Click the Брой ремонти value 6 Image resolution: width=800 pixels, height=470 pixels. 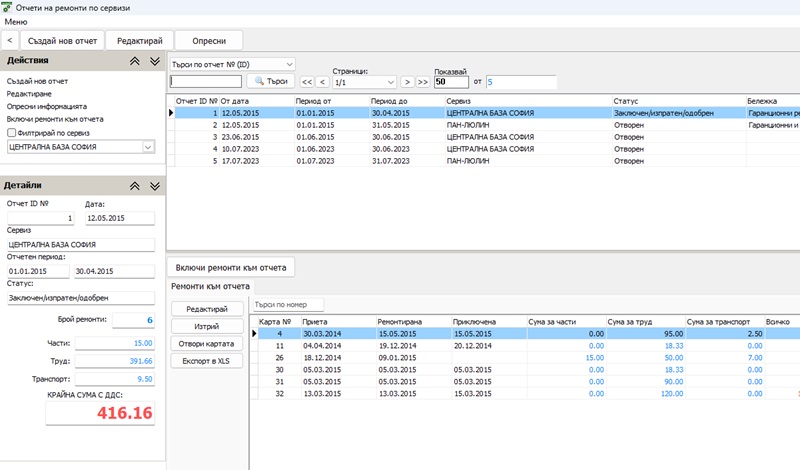pyautogui.click(x=134, y=320)
